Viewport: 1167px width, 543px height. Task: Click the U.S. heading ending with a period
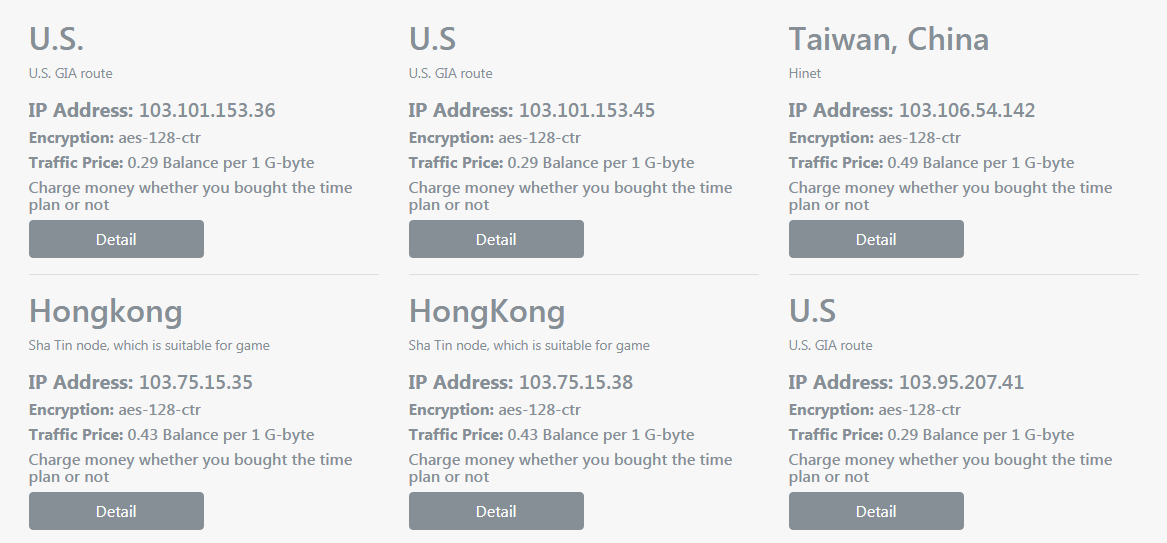57,39
